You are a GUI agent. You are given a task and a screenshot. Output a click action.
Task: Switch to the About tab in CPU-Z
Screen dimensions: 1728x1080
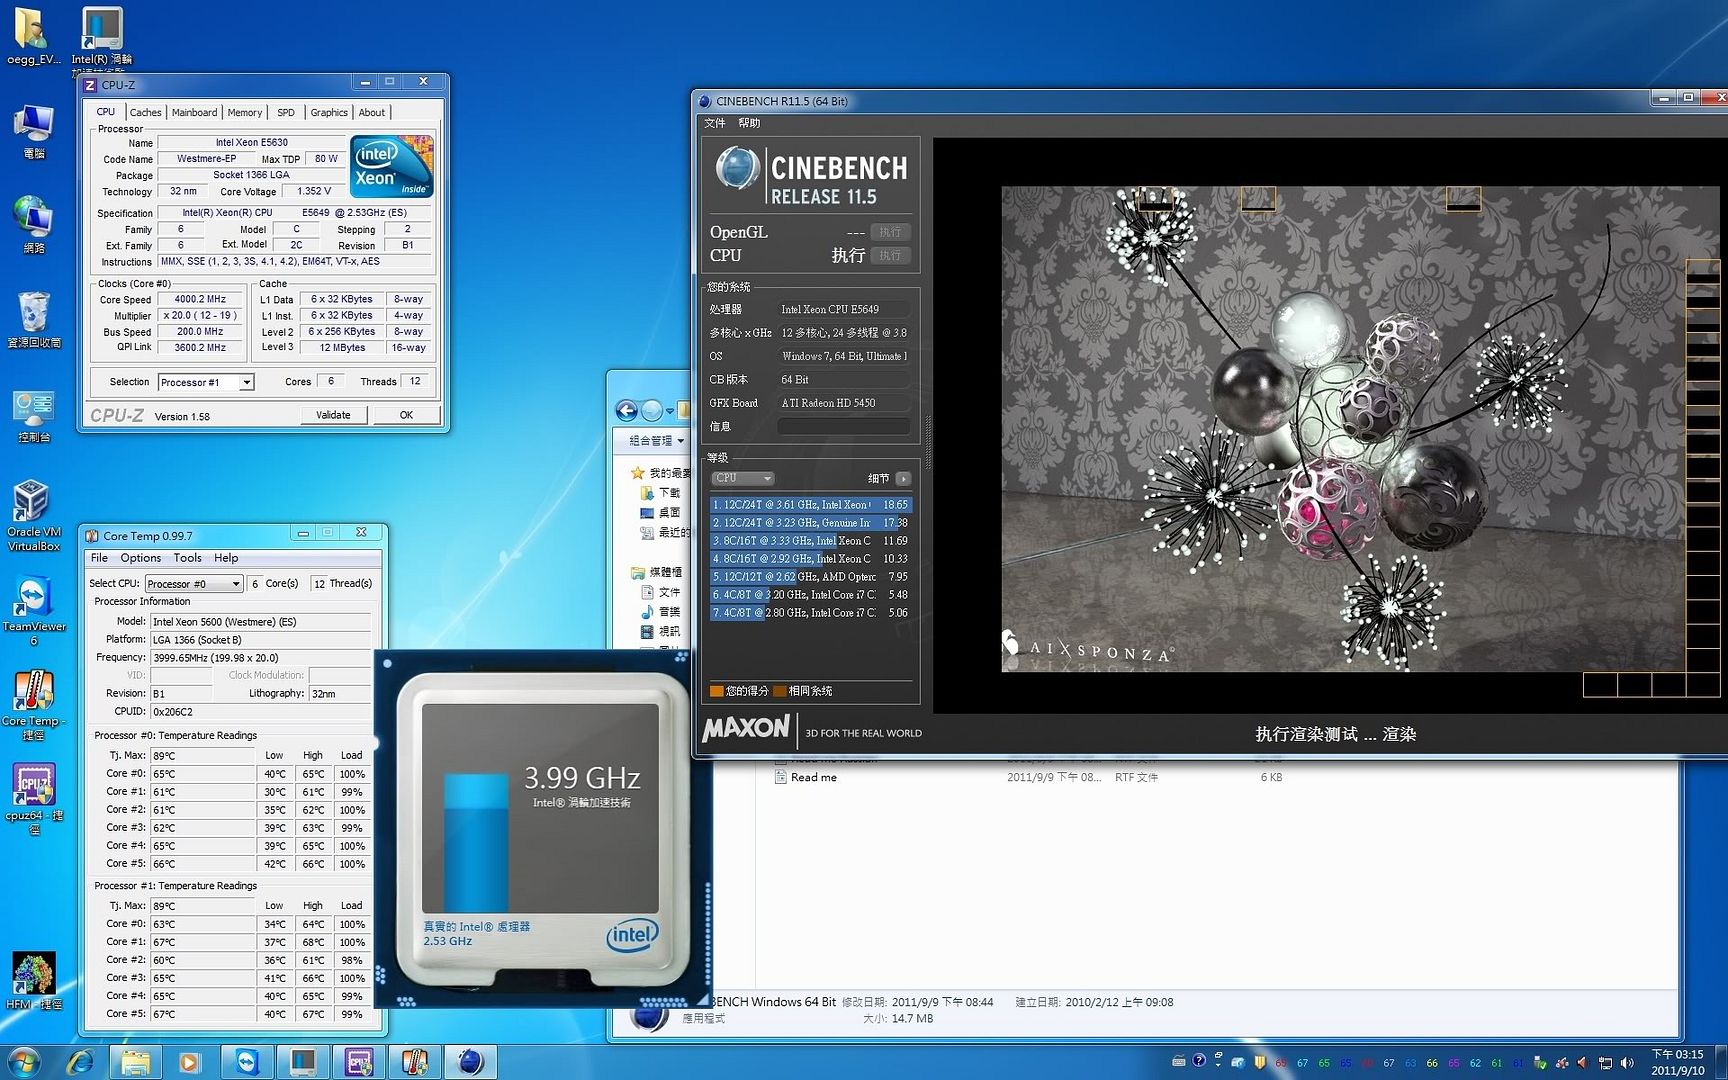tap(372, 113)
